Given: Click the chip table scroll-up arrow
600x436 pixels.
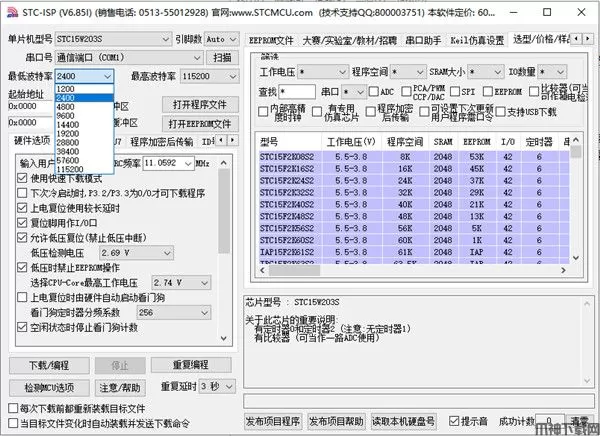Looking at the screenshot, I should click(576, 140).
